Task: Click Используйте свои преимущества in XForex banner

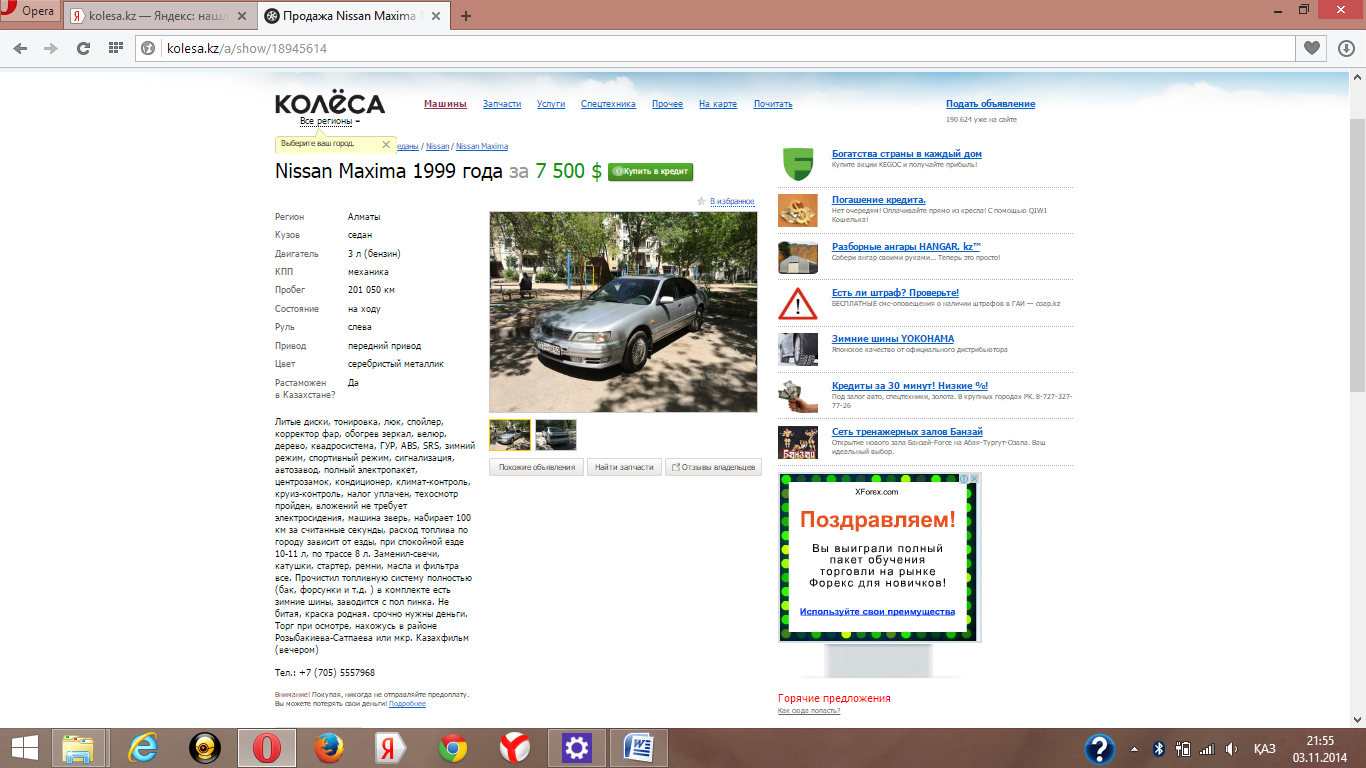Action: point(877,612)
